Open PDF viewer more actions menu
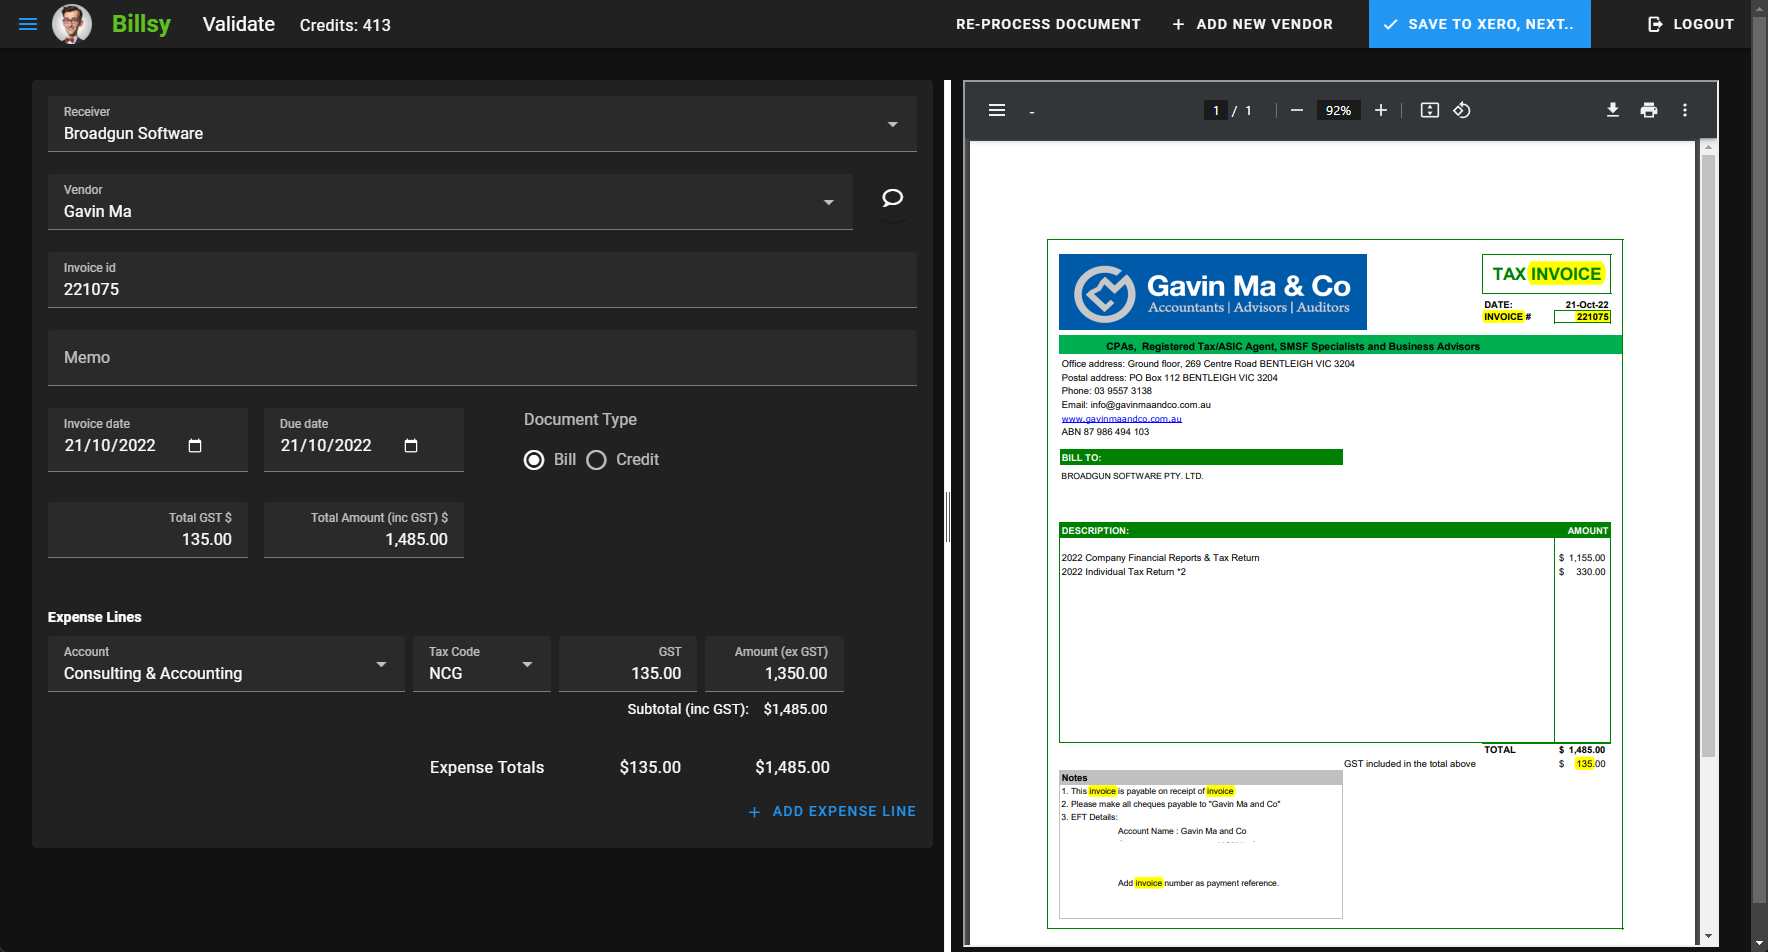Image resolution: width=1768 pixels, height=952 pixels. coord(1685,110)
